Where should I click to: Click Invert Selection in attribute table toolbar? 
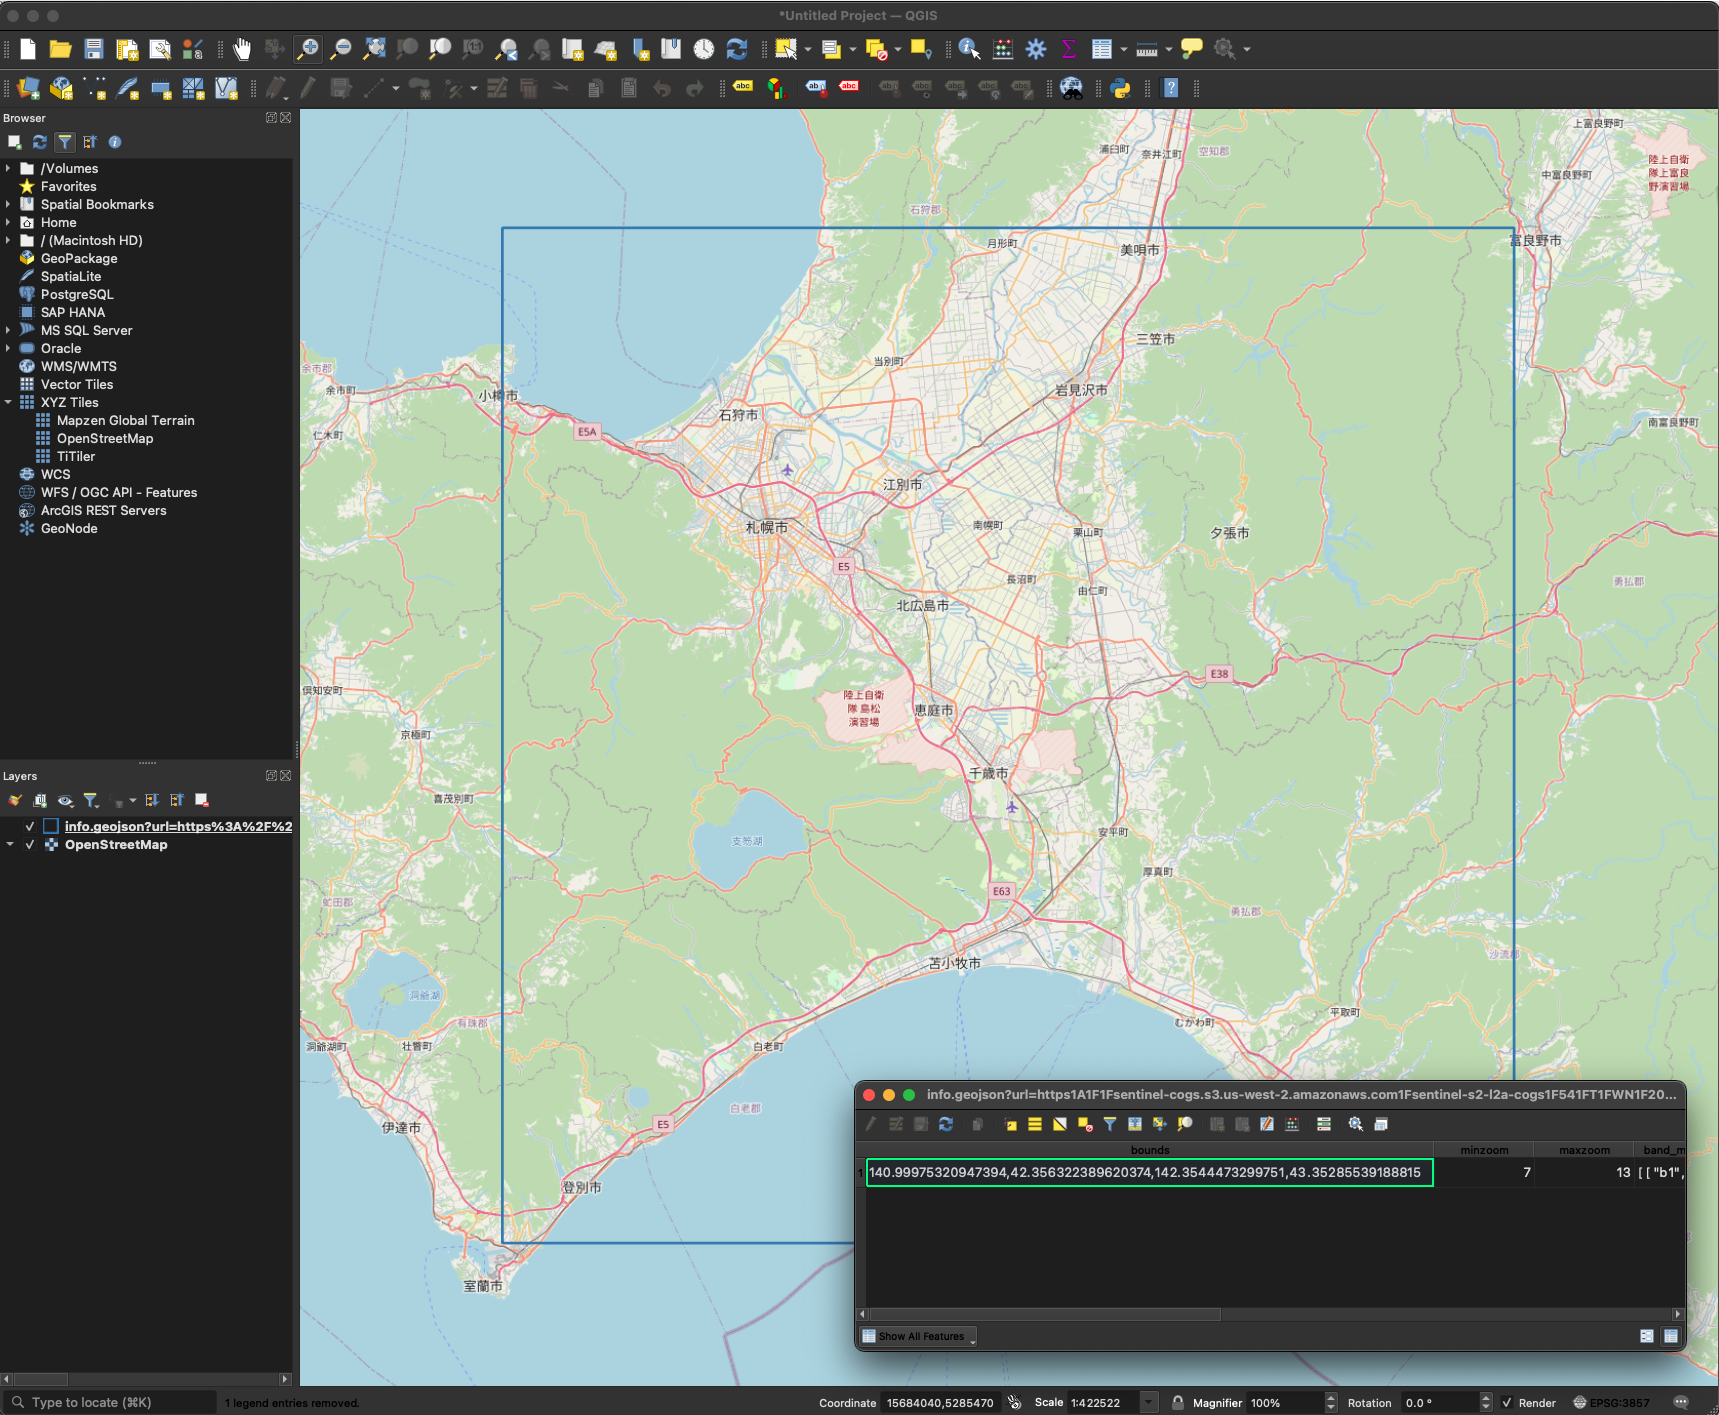tap(1060, 1124)
